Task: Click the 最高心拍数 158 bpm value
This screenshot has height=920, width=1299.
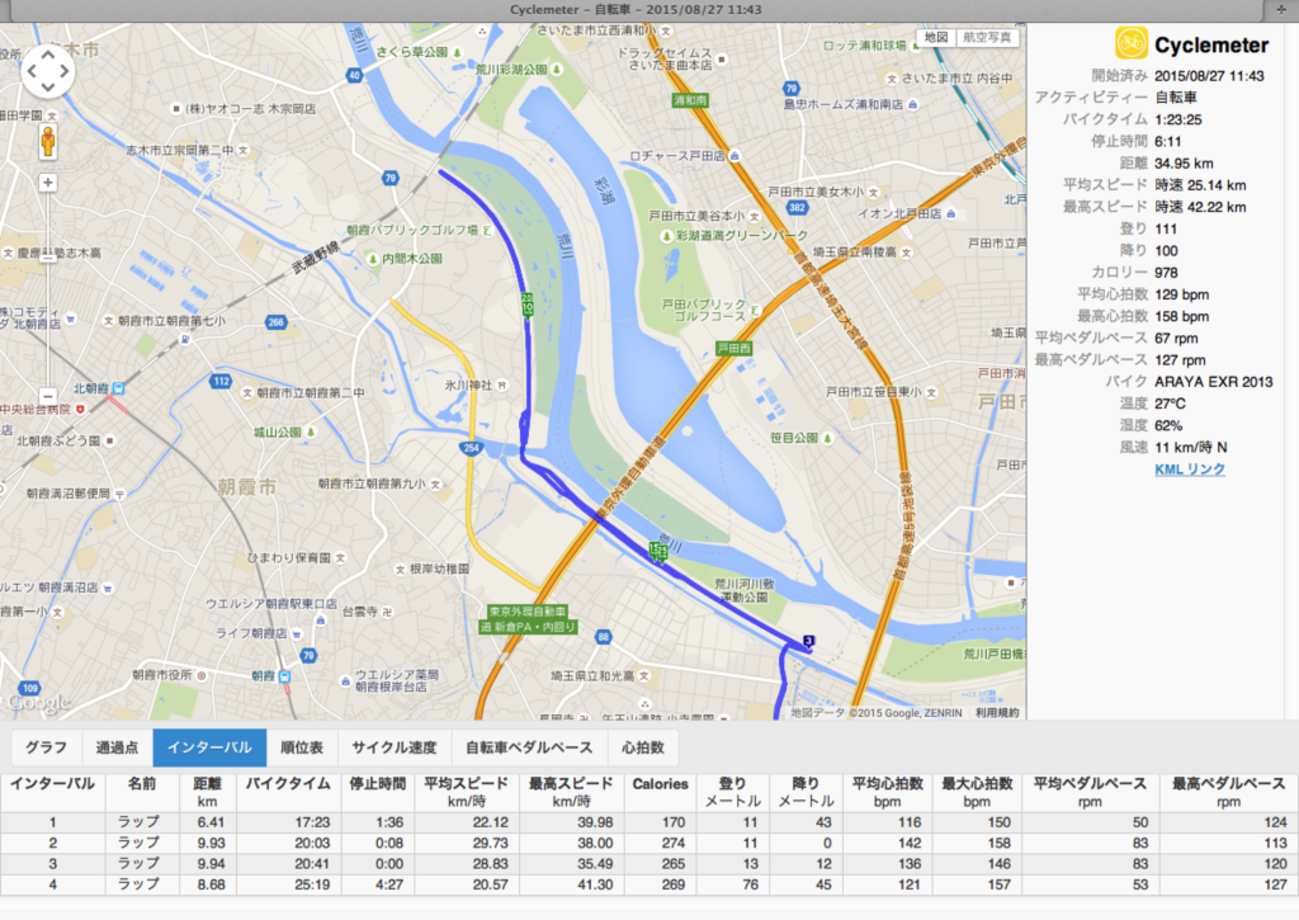Action: coord(1182,316)
